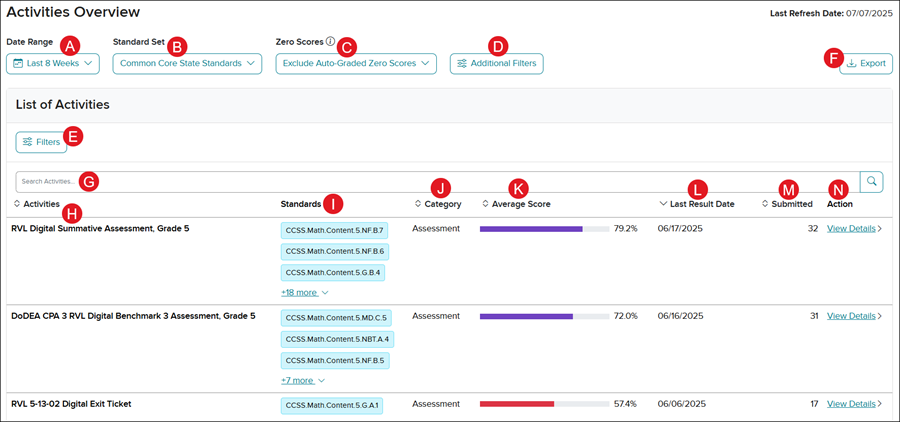The image size is (900, 422).
Task: Open the Additional Filters button
Action: click(x=496, y=64)
